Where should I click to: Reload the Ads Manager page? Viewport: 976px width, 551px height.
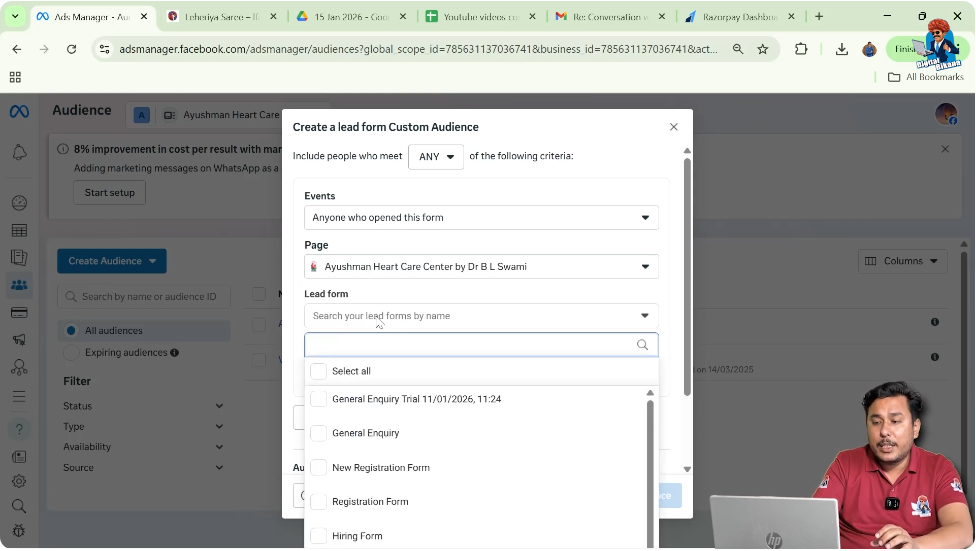pos(72,49)
